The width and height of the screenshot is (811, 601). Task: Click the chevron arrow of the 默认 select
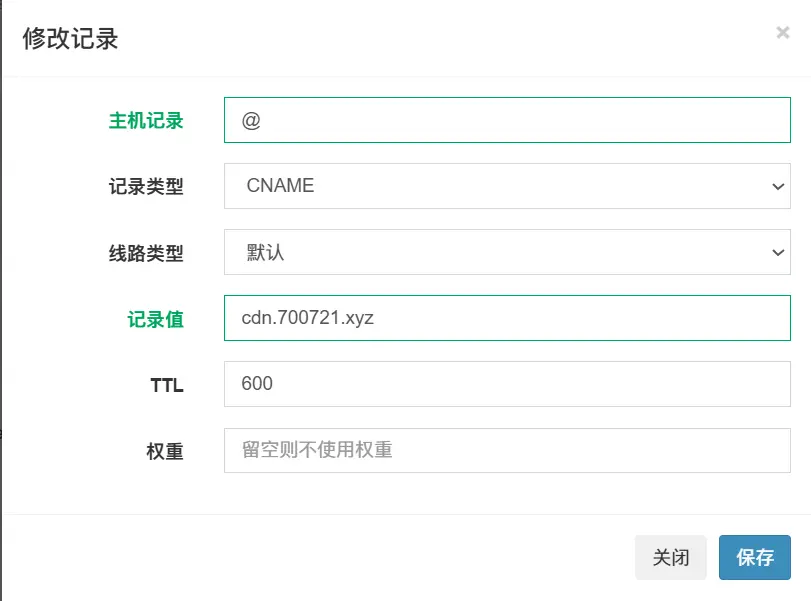778,252
